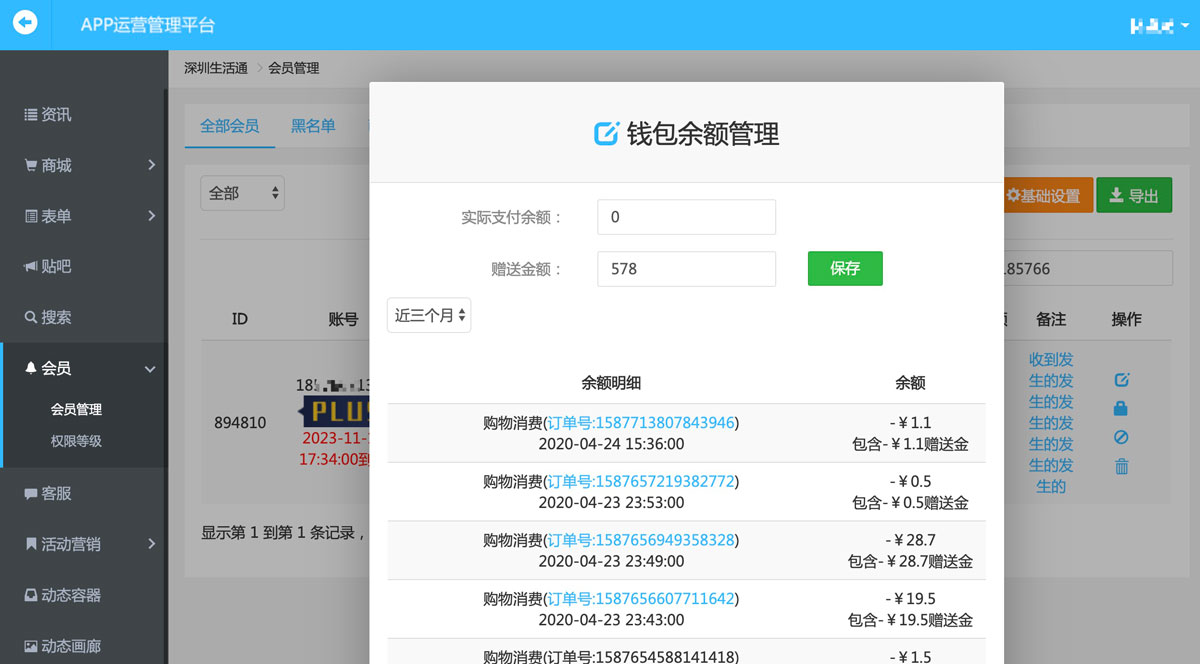The image size is (1200, 664).
Task: Open 搜索 via its magnifier icon
Action: pos(31,318)
